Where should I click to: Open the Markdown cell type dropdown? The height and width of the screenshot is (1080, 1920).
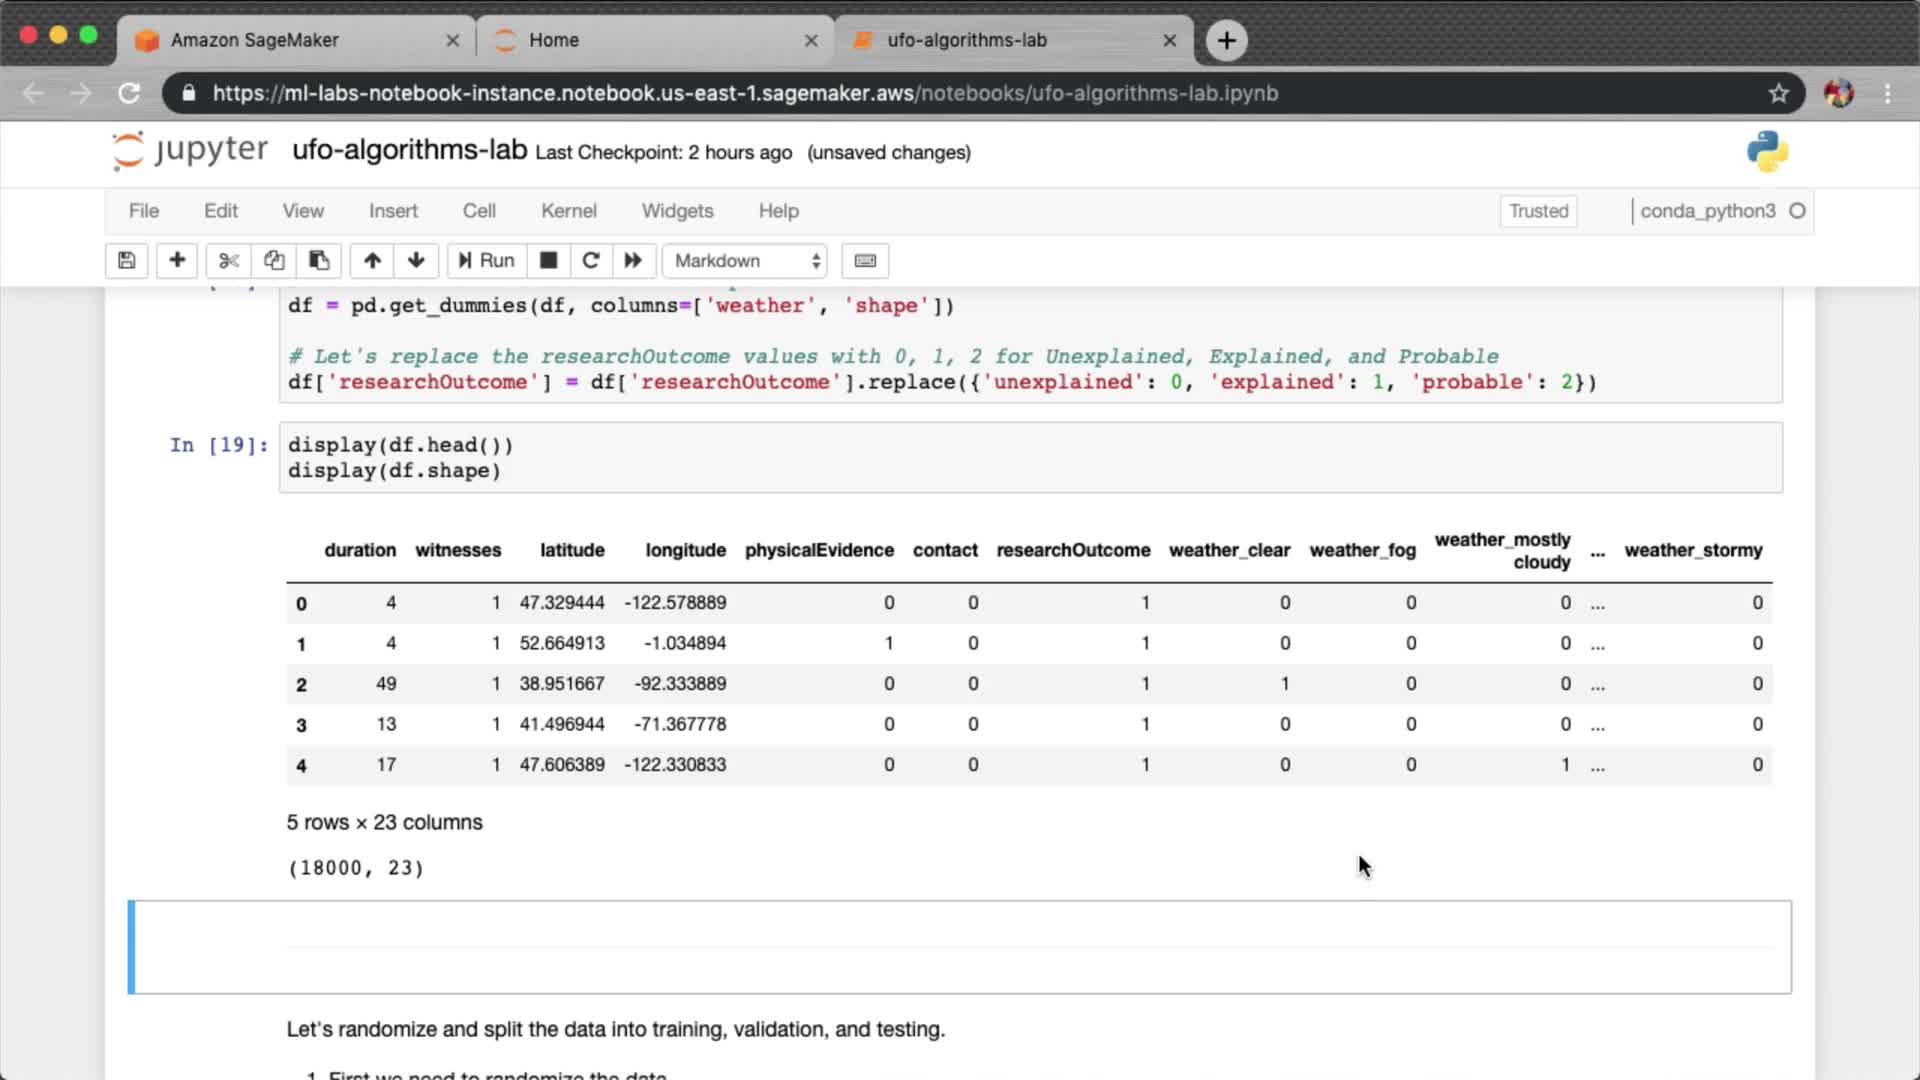(x=745, y=261)
